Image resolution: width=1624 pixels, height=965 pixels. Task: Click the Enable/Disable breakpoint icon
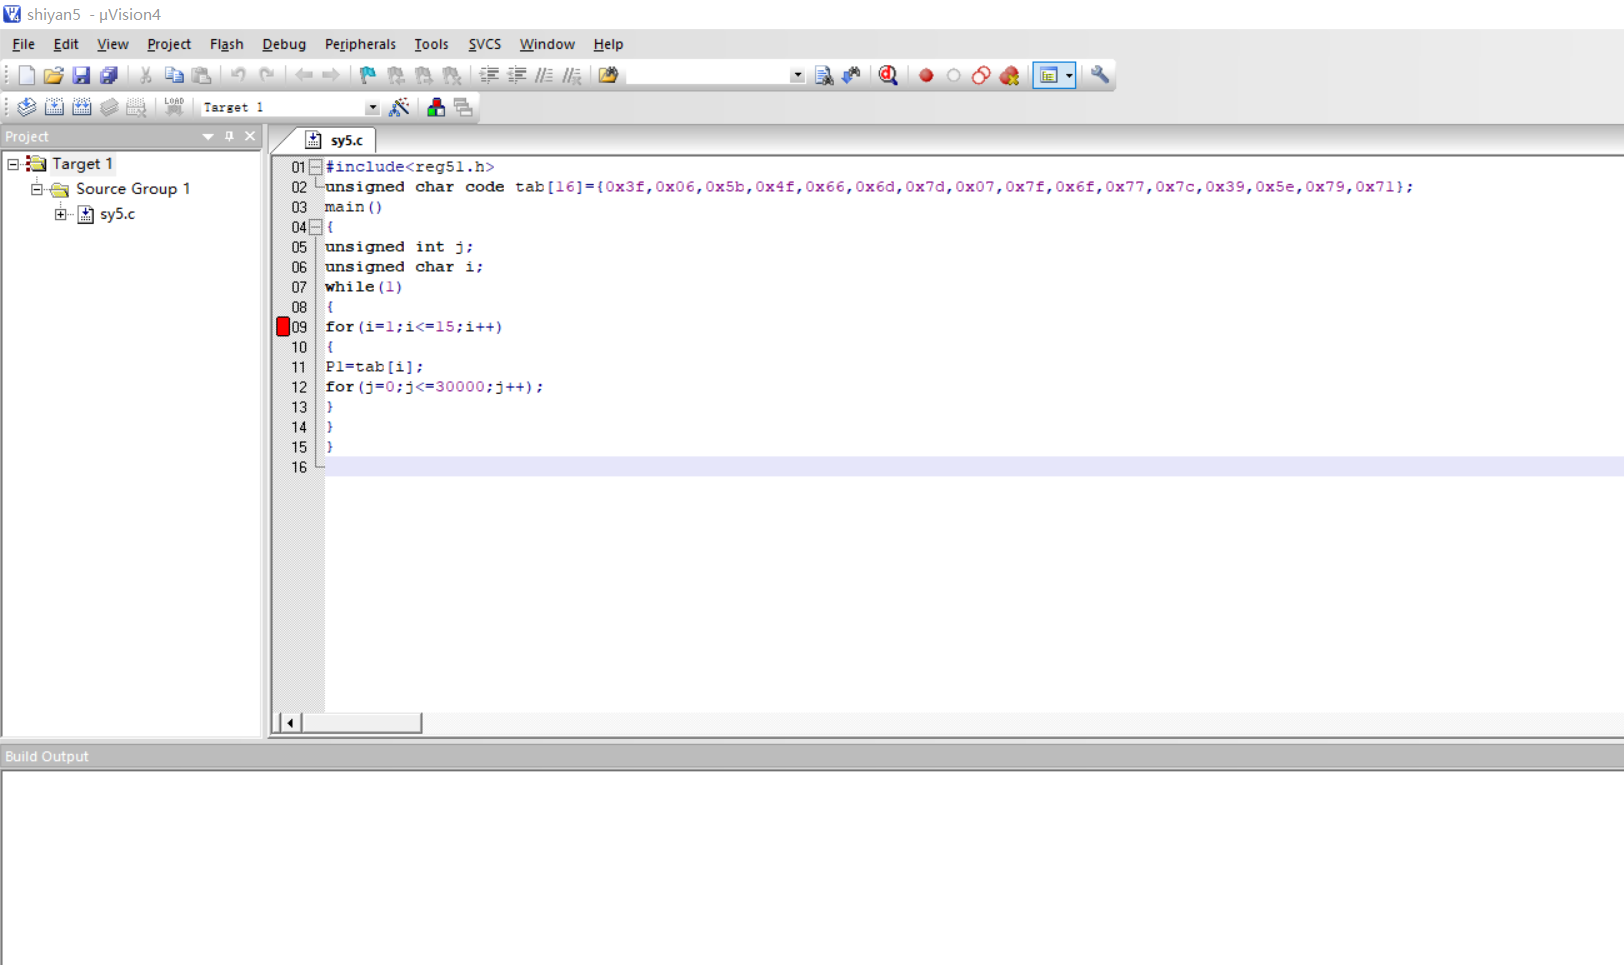(954, 75)
